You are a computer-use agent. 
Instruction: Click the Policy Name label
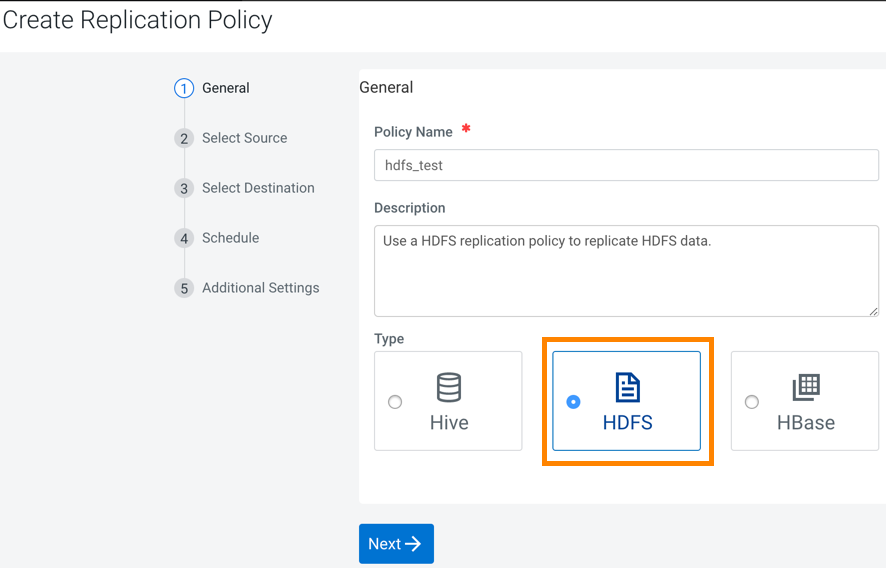click(x=413, y=132)
